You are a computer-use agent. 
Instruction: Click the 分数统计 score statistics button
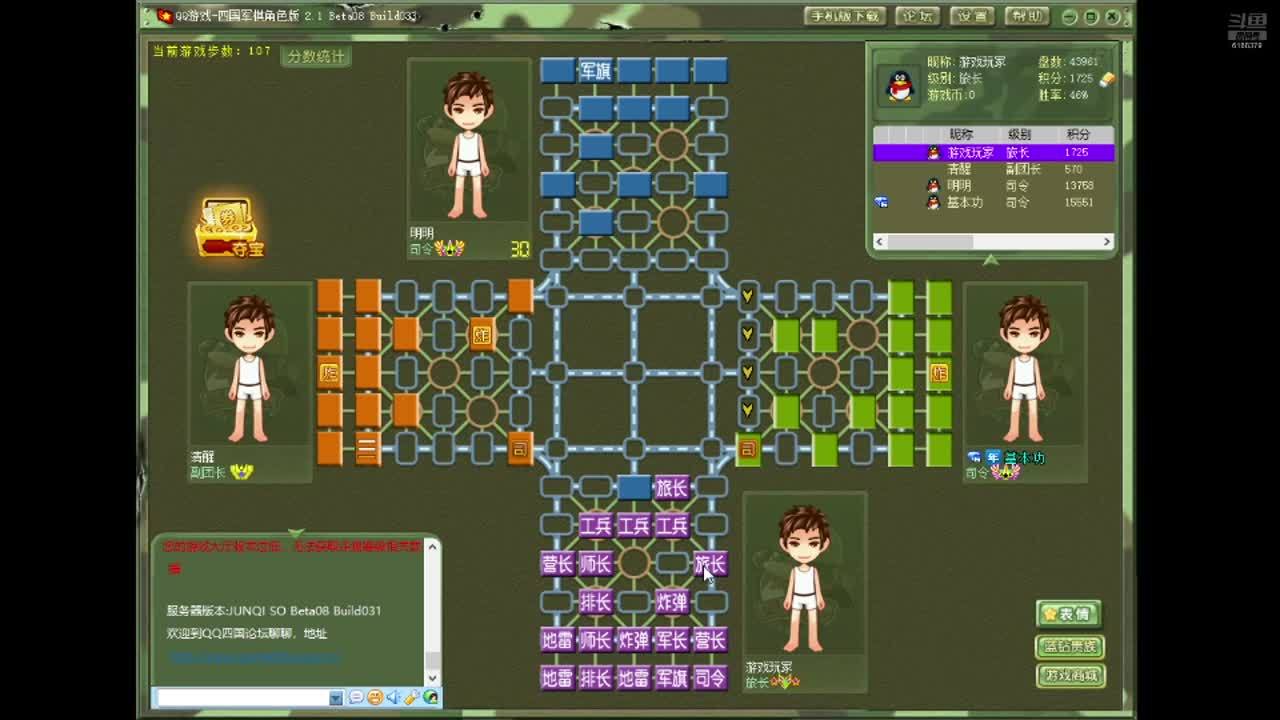[315, 57]
